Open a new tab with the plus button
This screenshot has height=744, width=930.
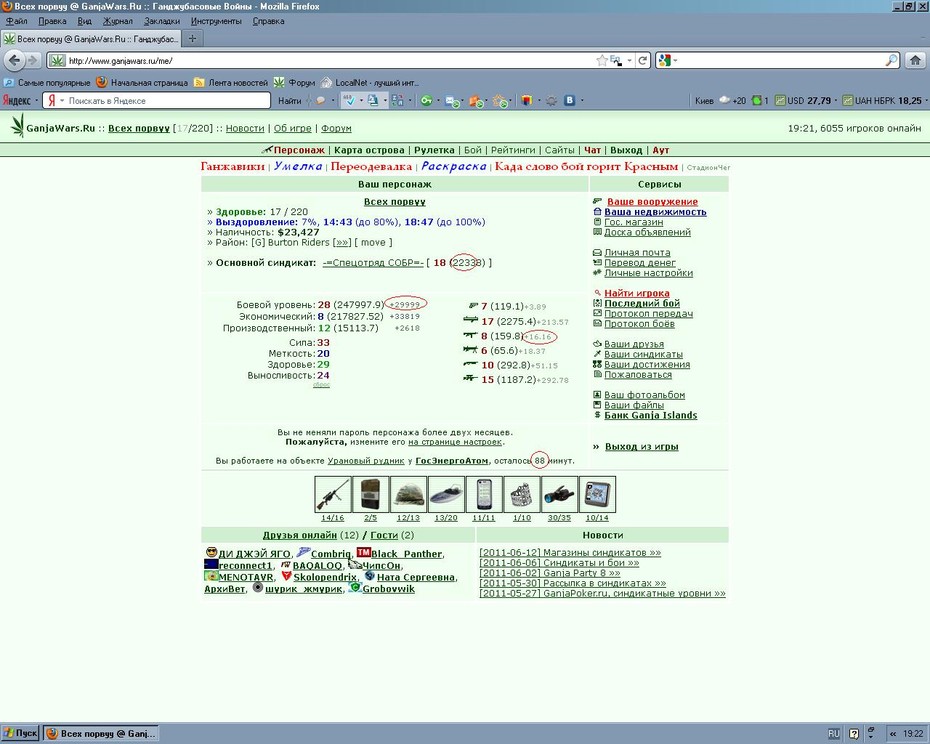(x=192, y=39)
